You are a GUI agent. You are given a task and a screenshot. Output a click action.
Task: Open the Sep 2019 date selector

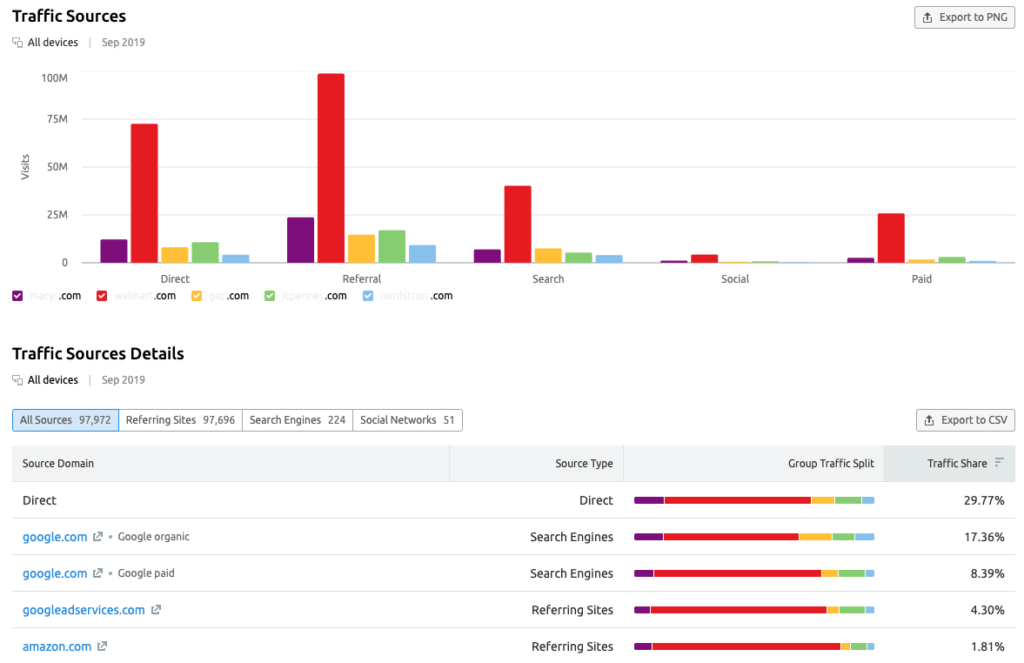[121, 42]
